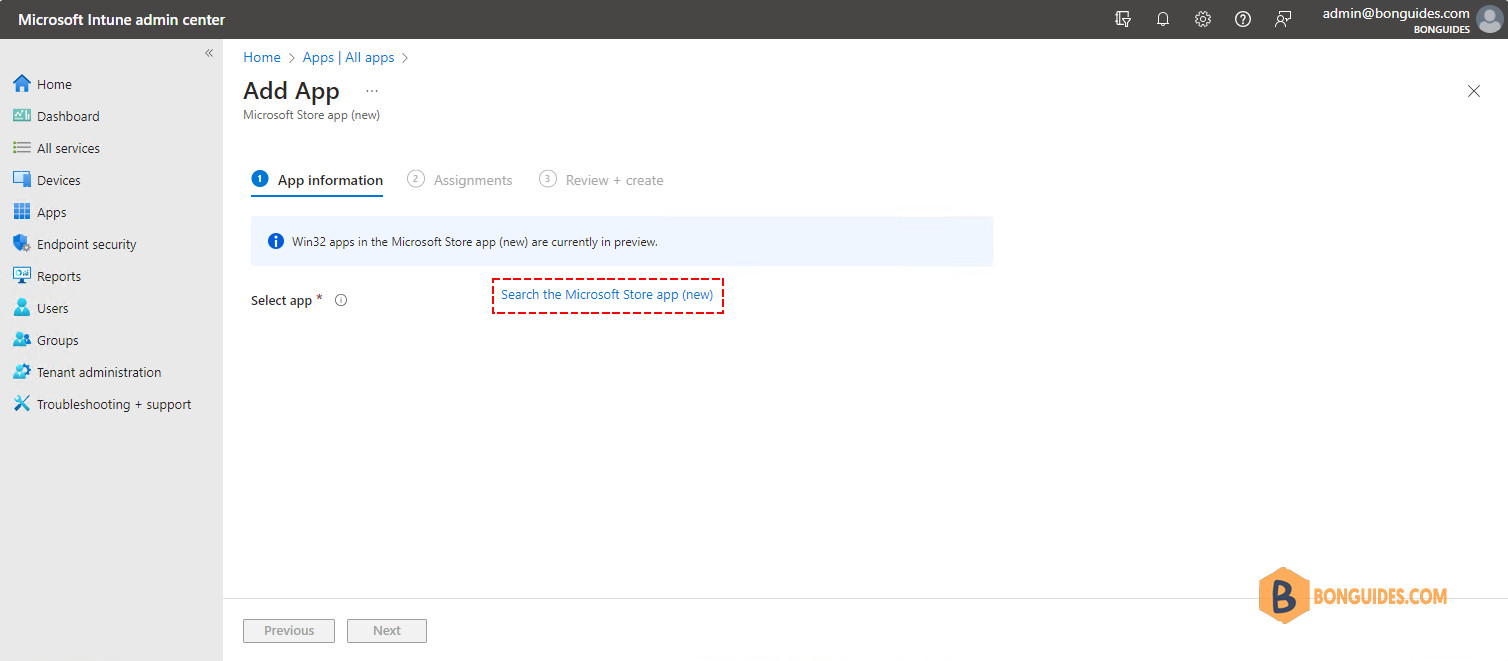1508x661 pixels.
Task: Open Reports from sidebar
Action: click(59, 277)
